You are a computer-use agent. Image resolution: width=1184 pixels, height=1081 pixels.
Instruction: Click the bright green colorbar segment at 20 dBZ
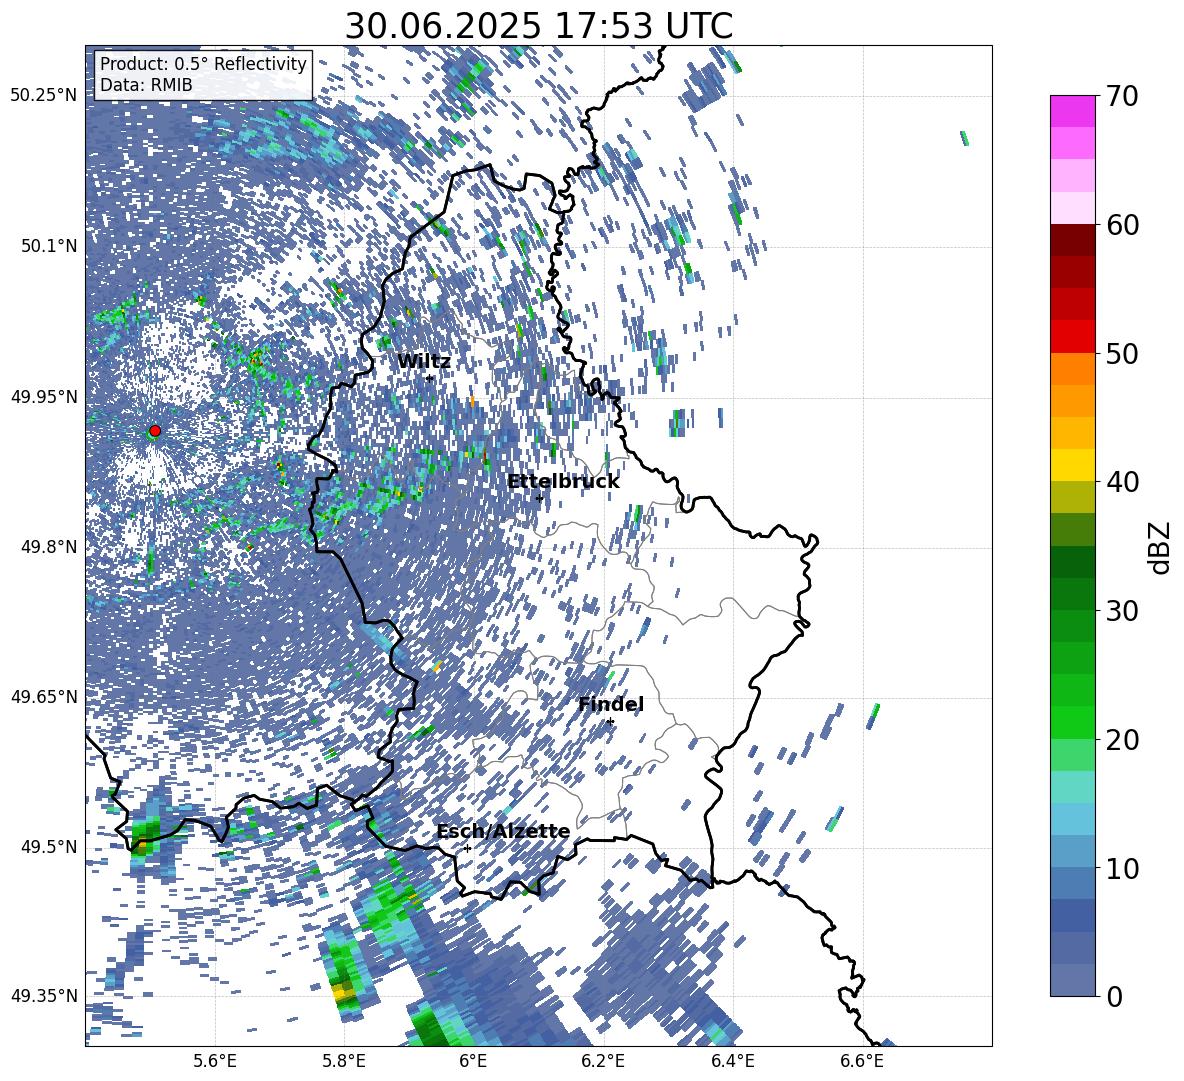click(1072, 723)
